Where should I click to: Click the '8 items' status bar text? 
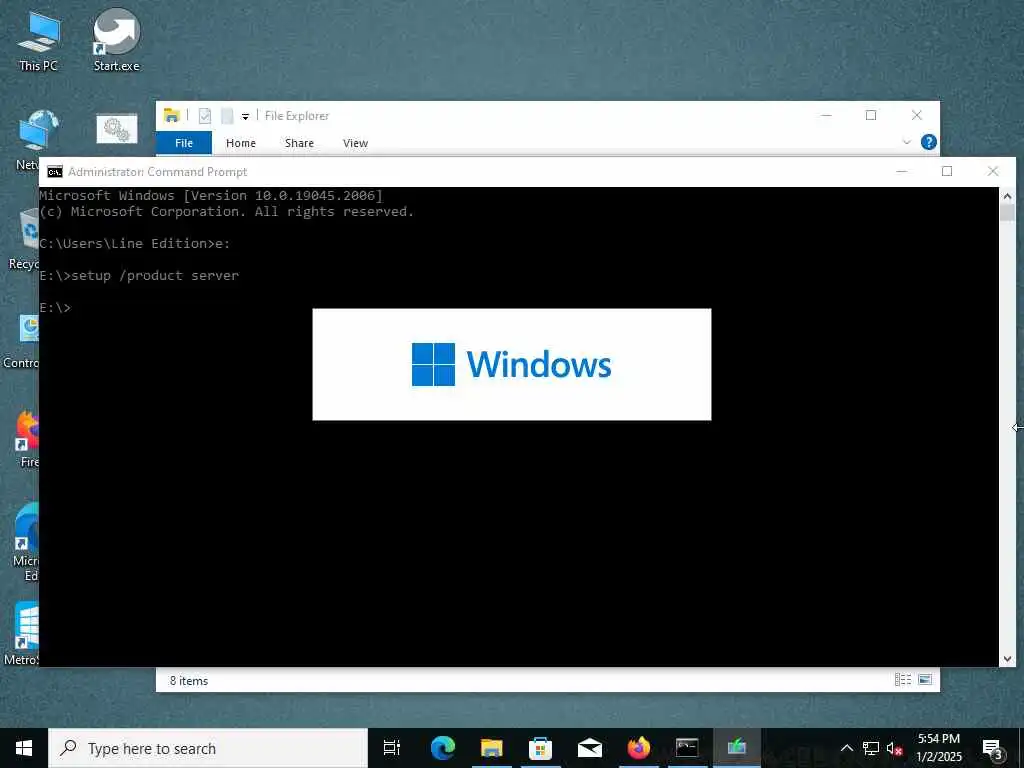coord(189,680)
